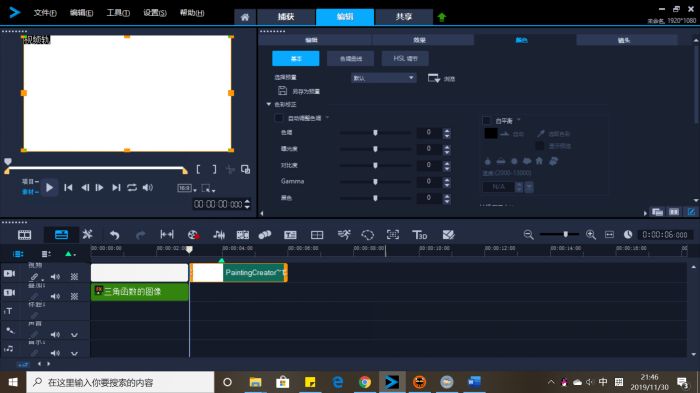Open the resize/crop mode dropdown
This screenshot has height=393, width=700.
pos(208,188)
